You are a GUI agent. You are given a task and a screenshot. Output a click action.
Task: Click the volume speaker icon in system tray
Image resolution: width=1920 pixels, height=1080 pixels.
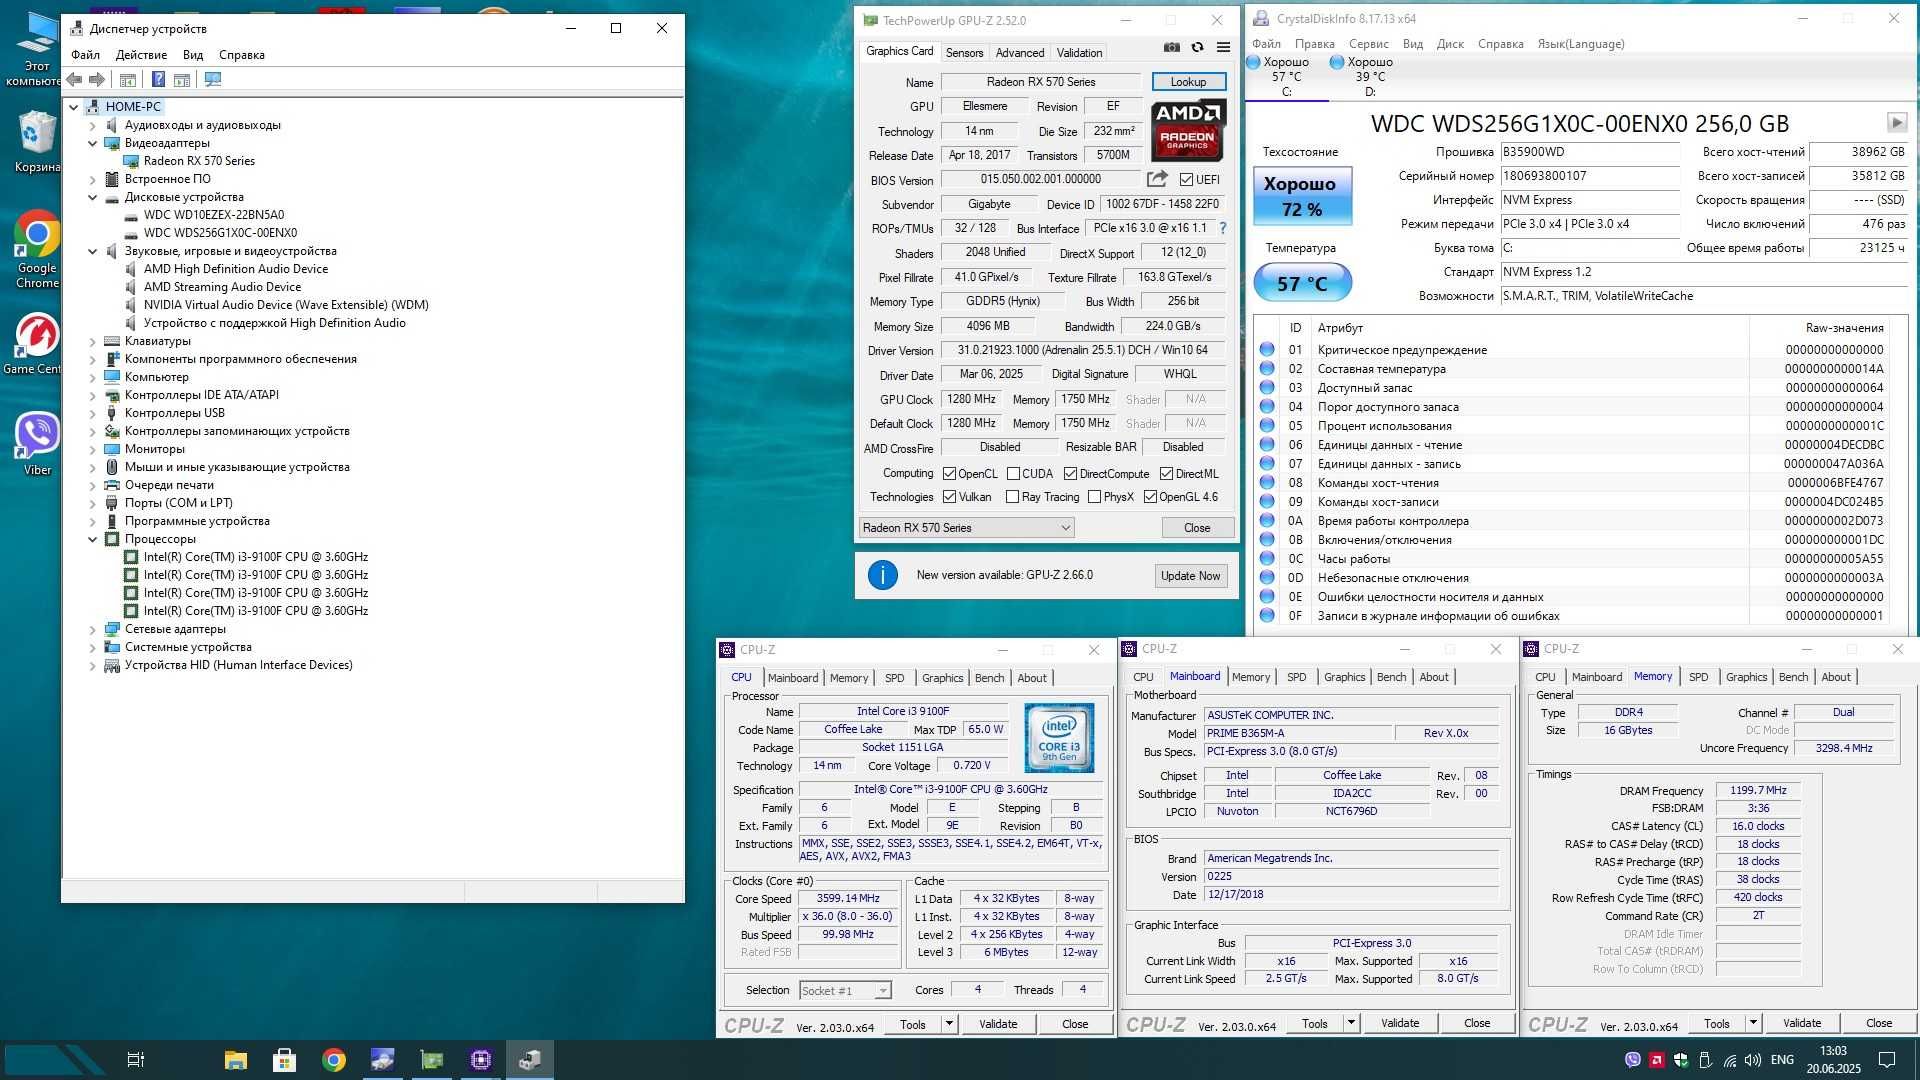coord(1752,1060)
